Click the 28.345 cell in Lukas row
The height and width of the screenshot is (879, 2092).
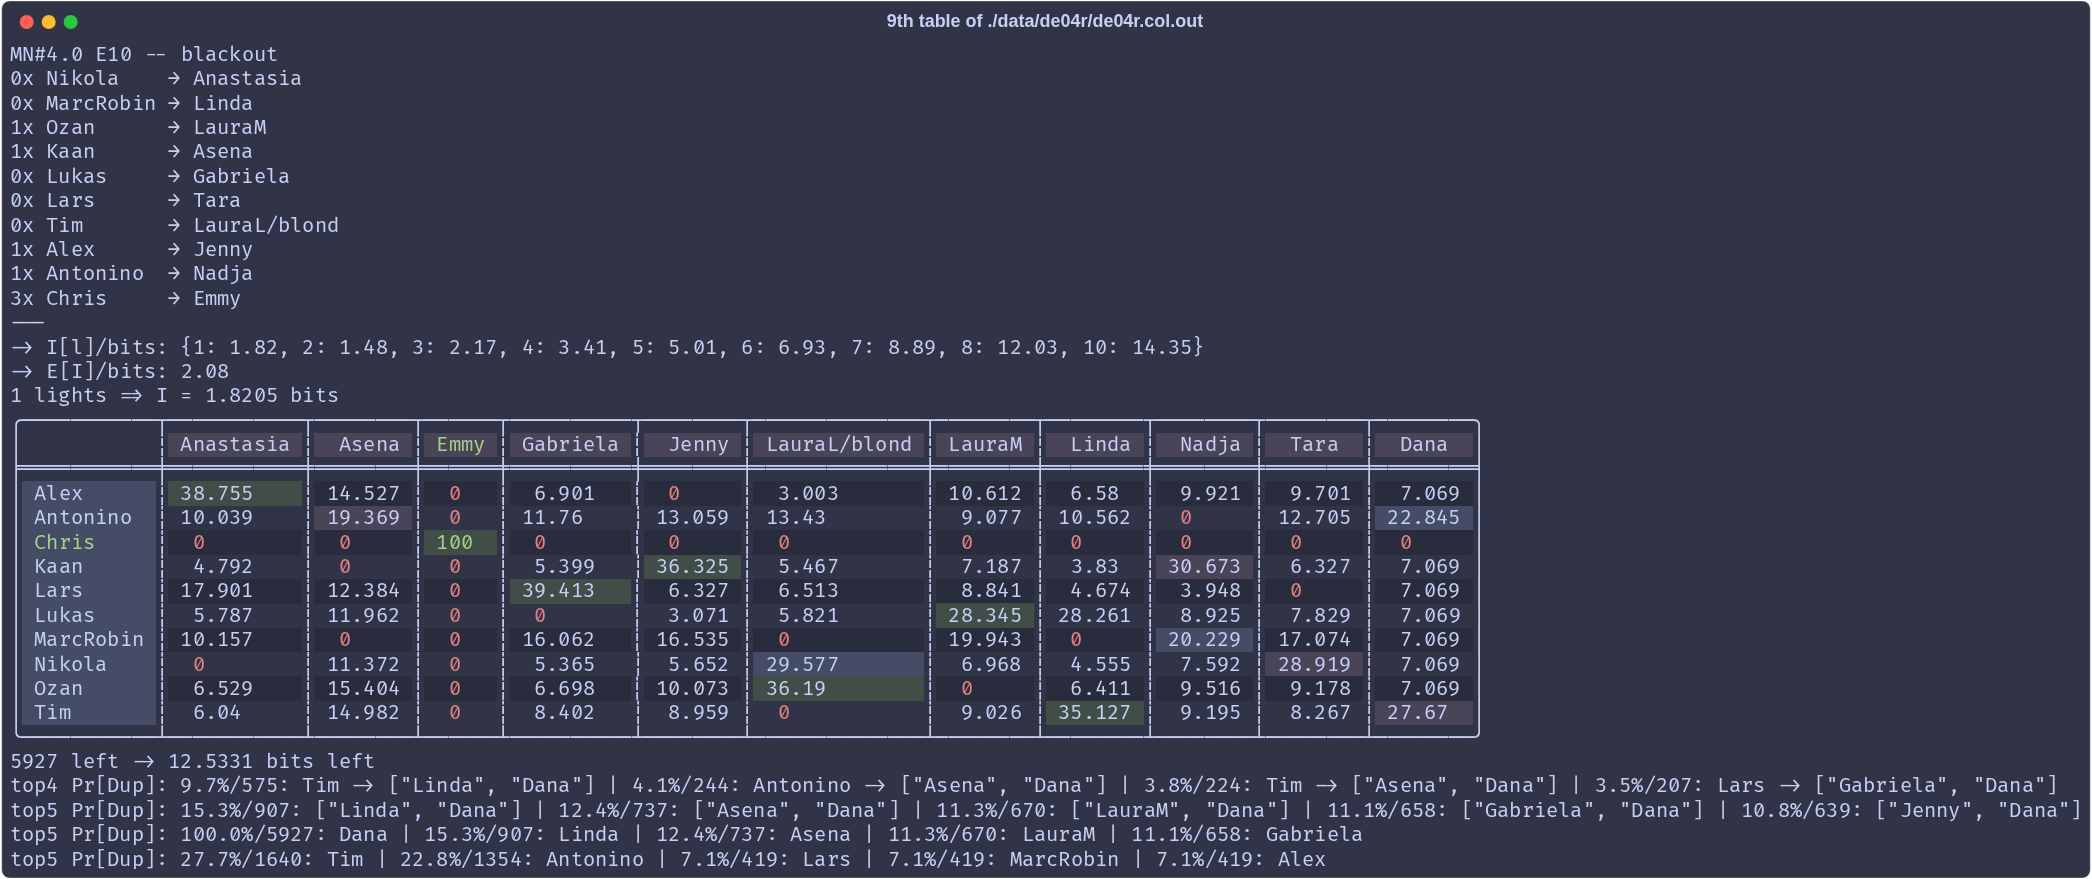pyautogui.click(x=985, y=615)
